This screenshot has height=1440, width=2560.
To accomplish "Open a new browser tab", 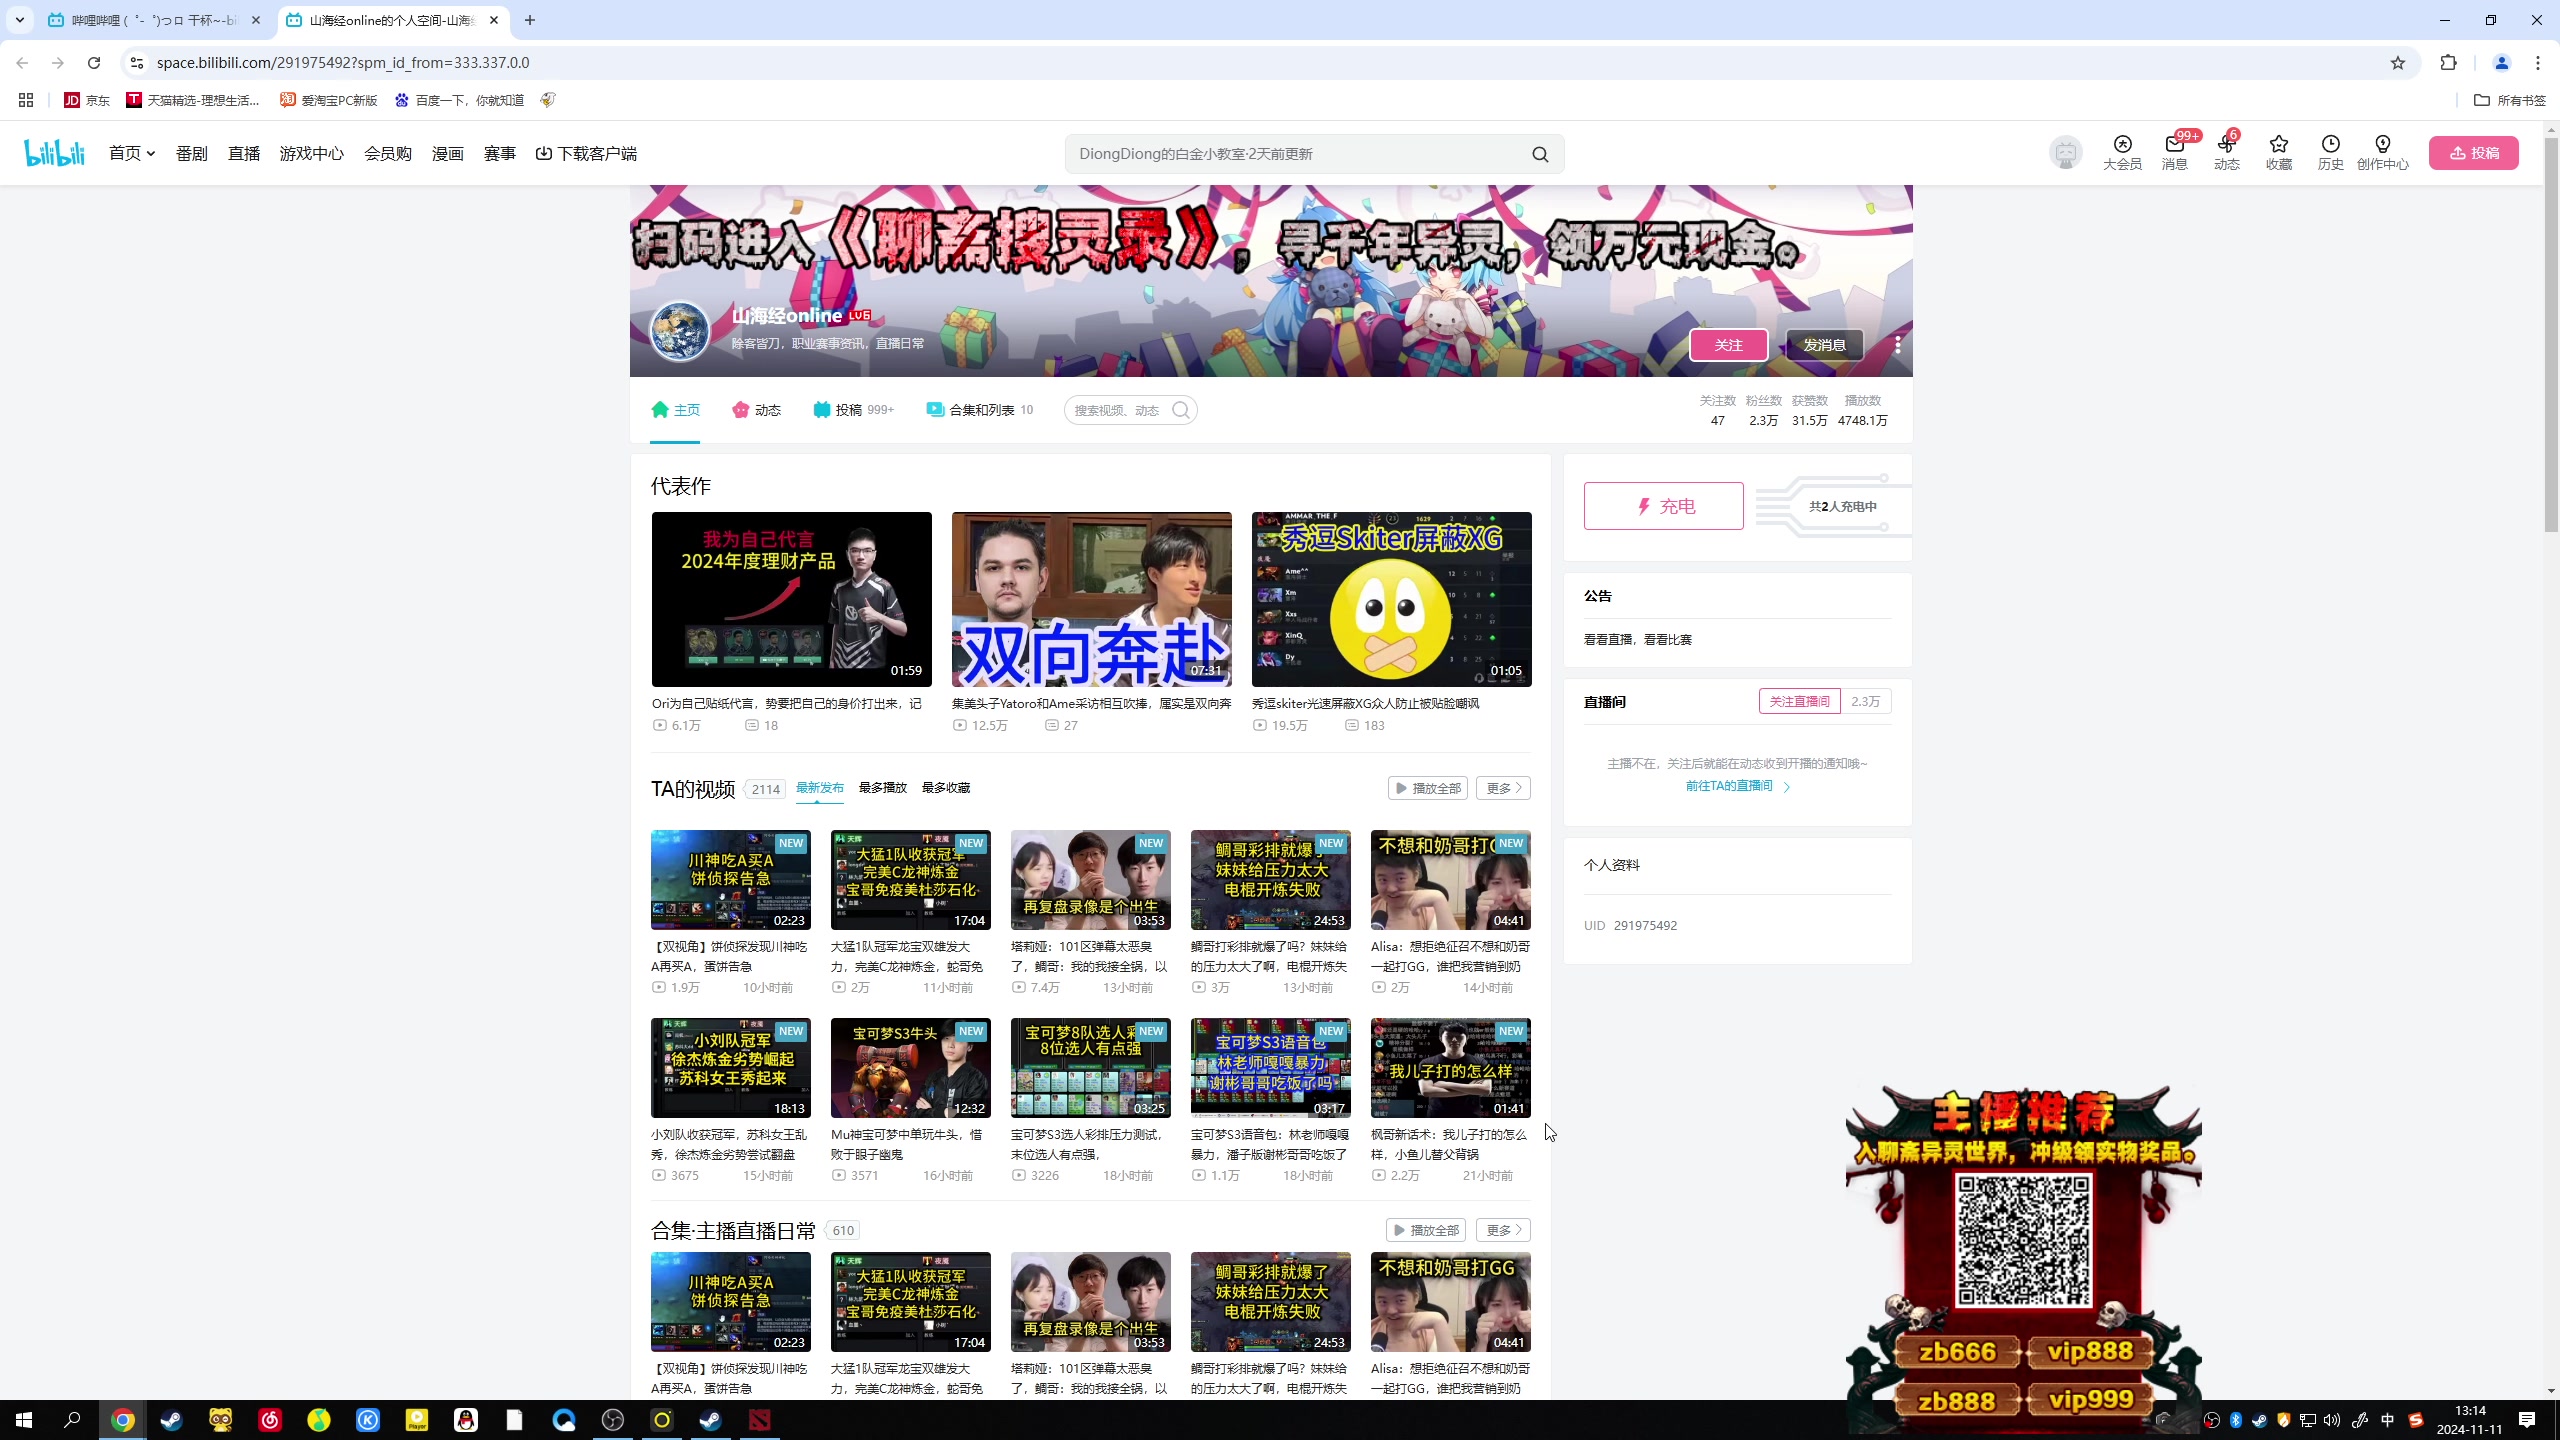I will click(x=530, y=20).
